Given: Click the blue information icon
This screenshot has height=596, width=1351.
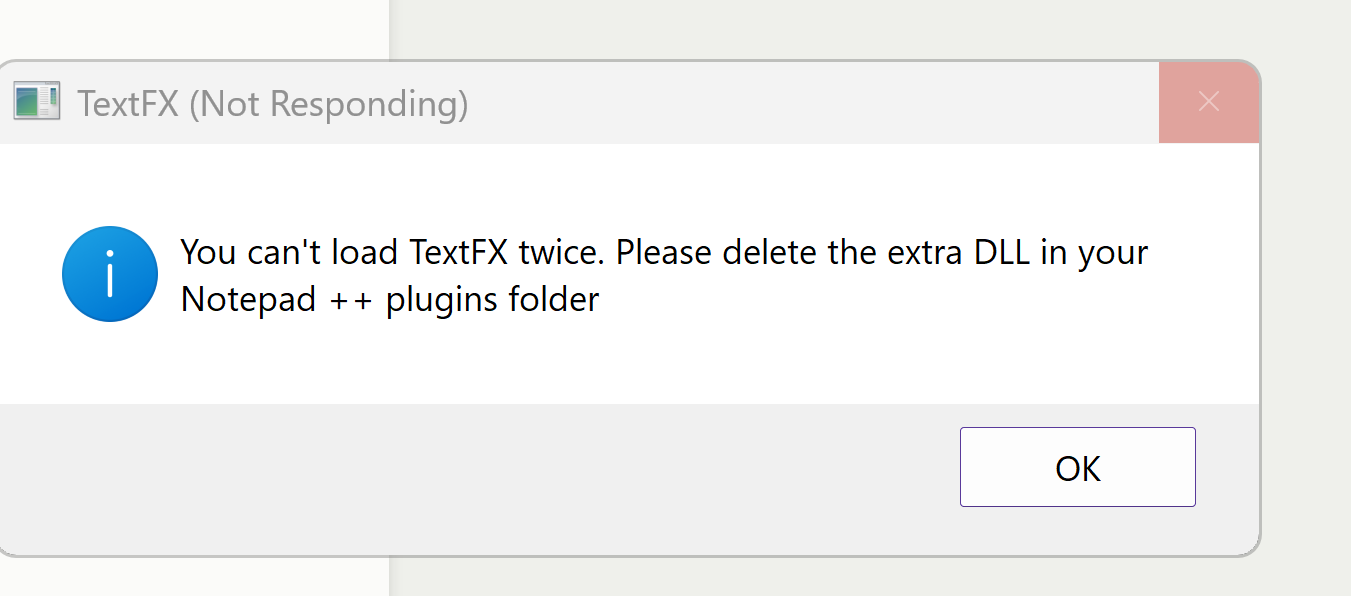Looking at the screenshot, I should [x=110, y=274].
